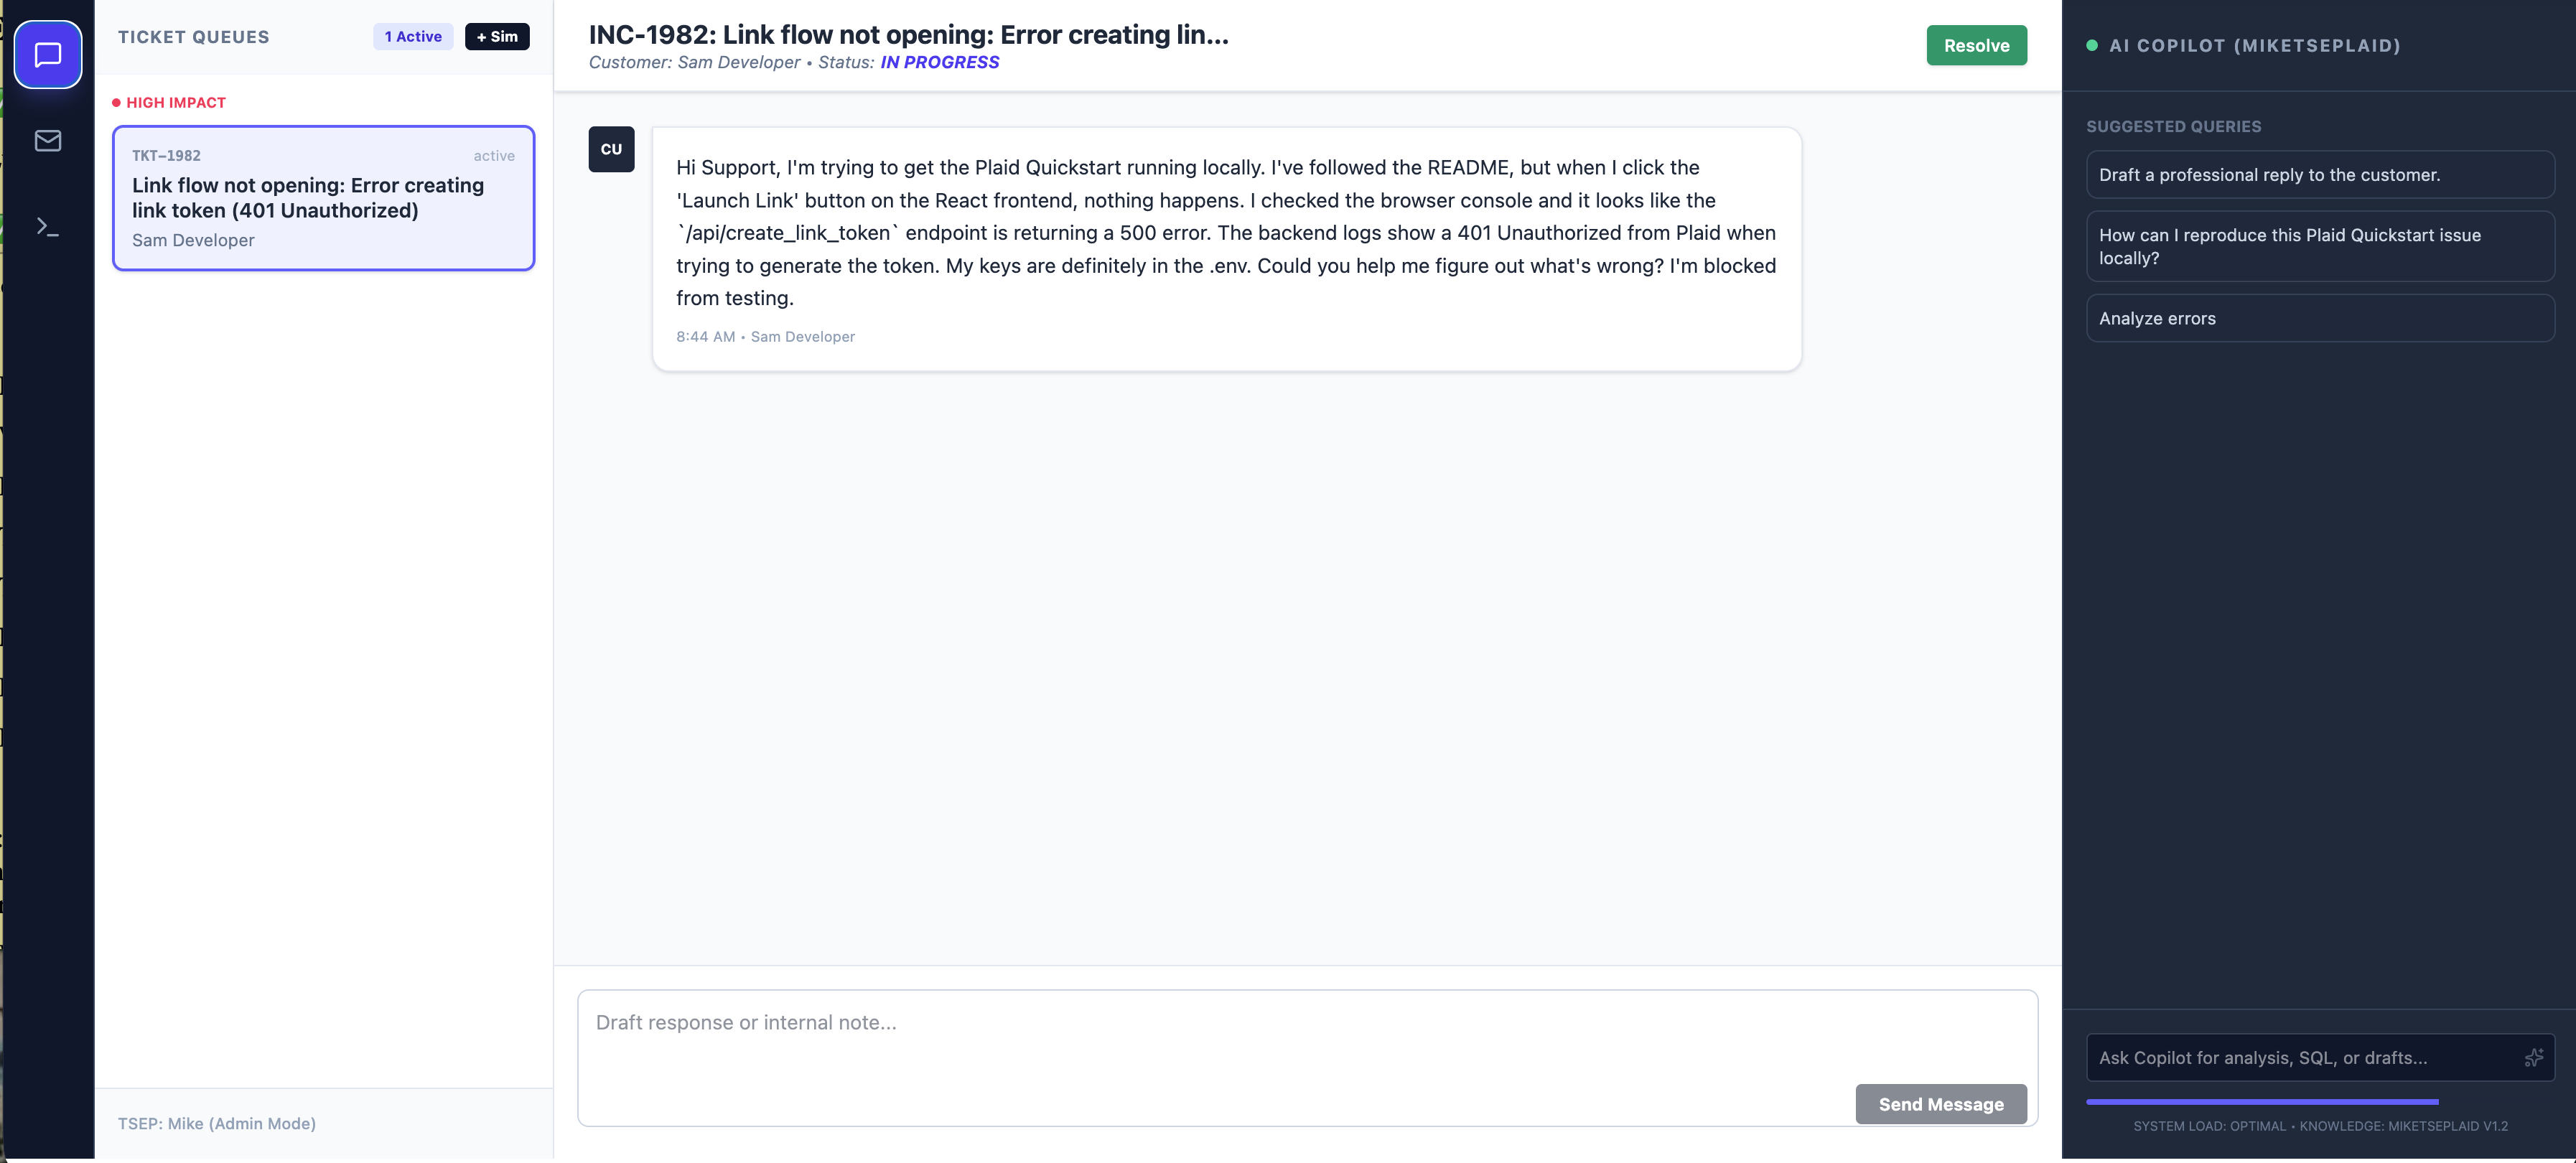2576x1163 pixels.
Task: Click the red High Impact indicator dot
Action: [x=116, y=103]
